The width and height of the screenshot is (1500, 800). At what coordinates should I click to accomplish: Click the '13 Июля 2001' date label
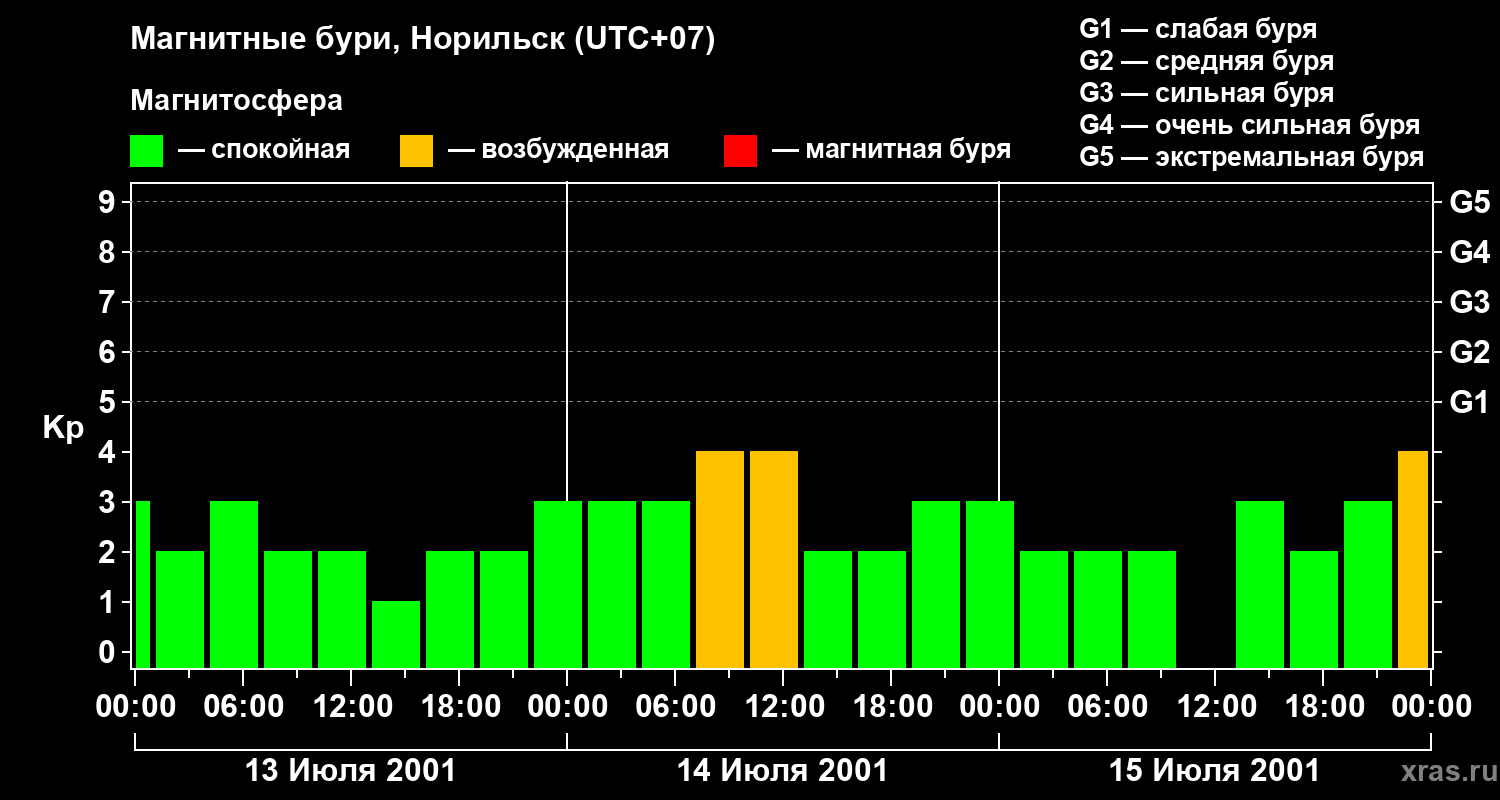(351, 771)
